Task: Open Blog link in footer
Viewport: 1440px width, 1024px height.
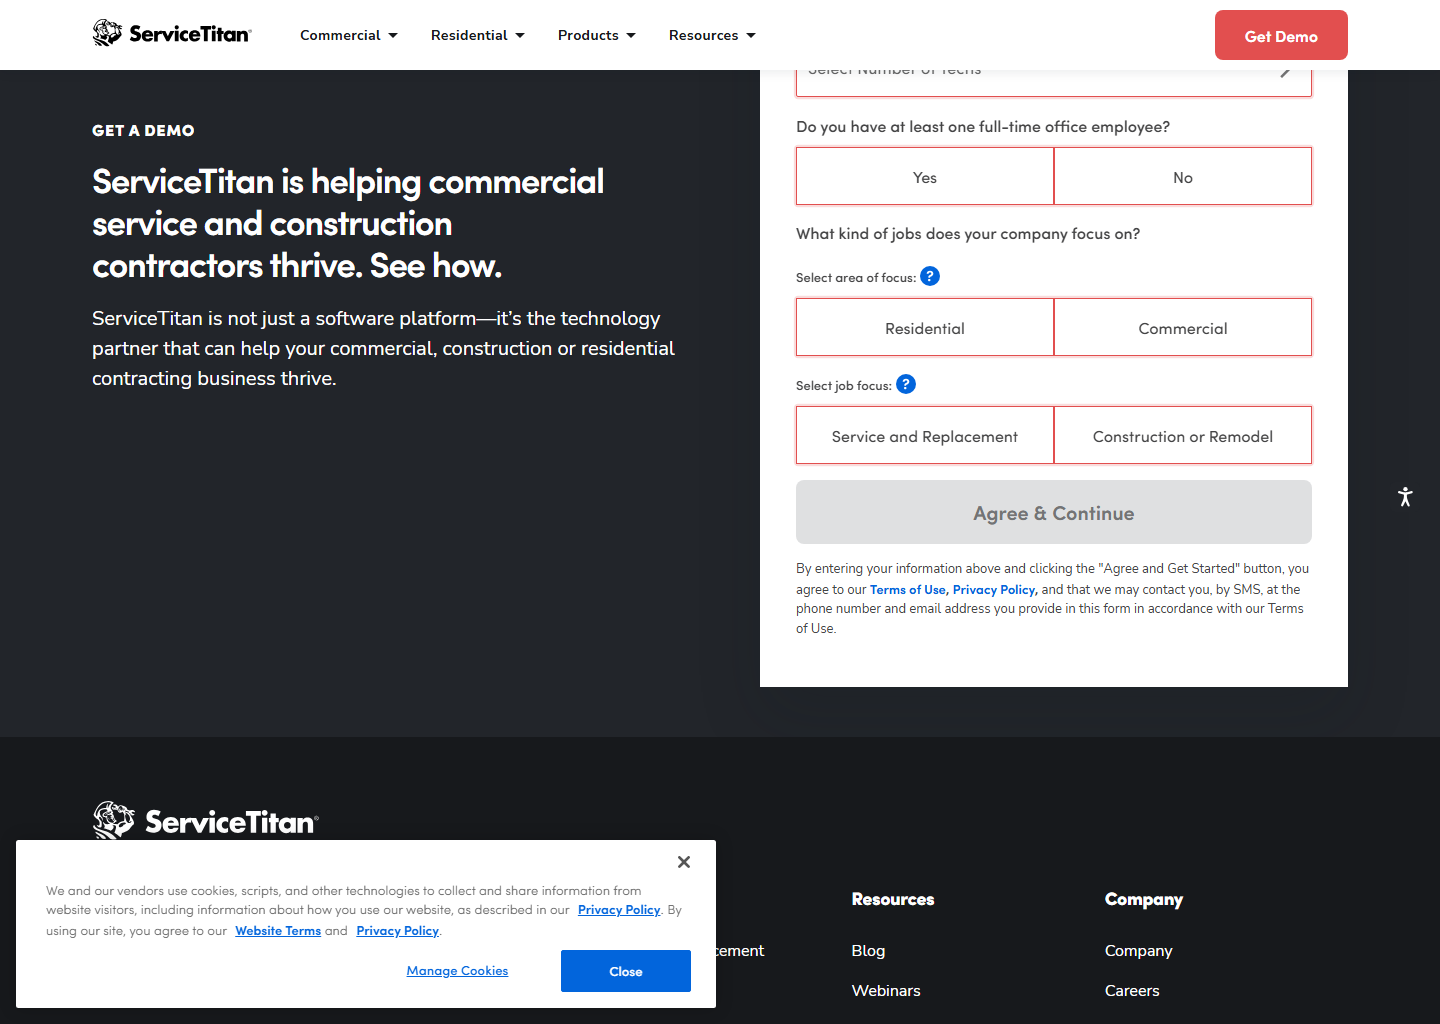Action: (868, 950)
